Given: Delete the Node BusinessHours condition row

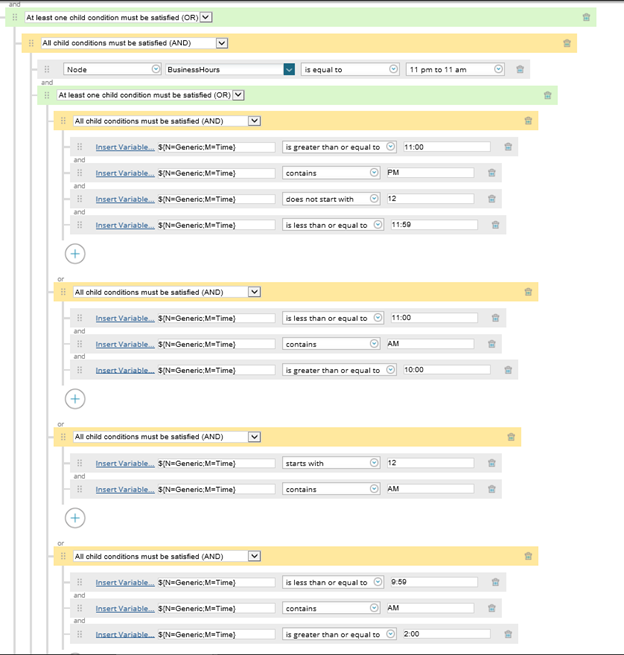Looking at the screenshot, I should click(x=520, y=69).
